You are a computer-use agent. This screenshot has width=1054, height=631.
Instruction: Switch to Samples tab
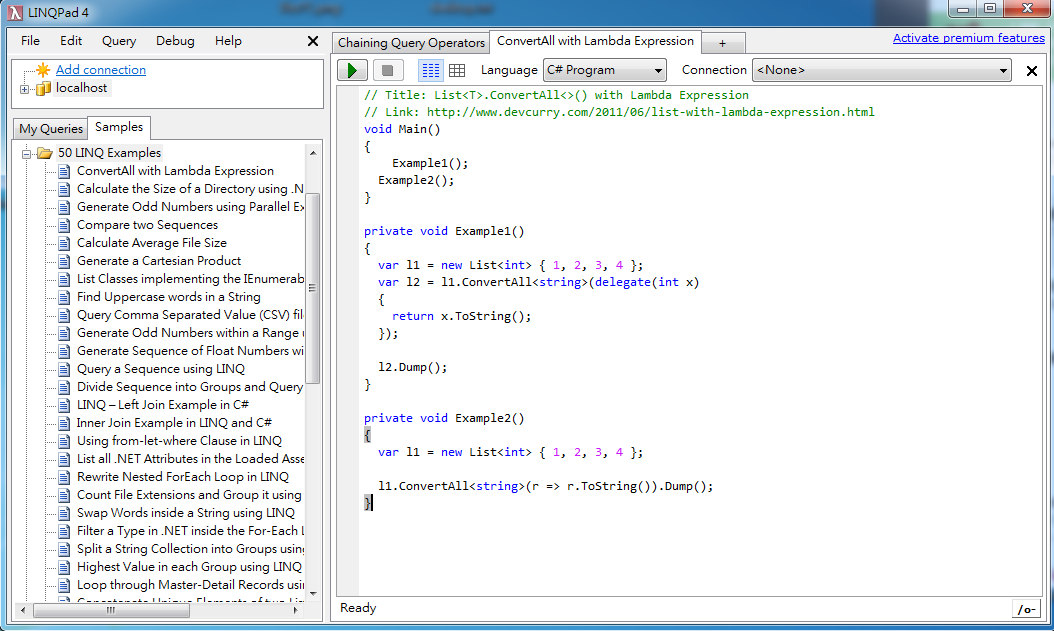[119, 127]
